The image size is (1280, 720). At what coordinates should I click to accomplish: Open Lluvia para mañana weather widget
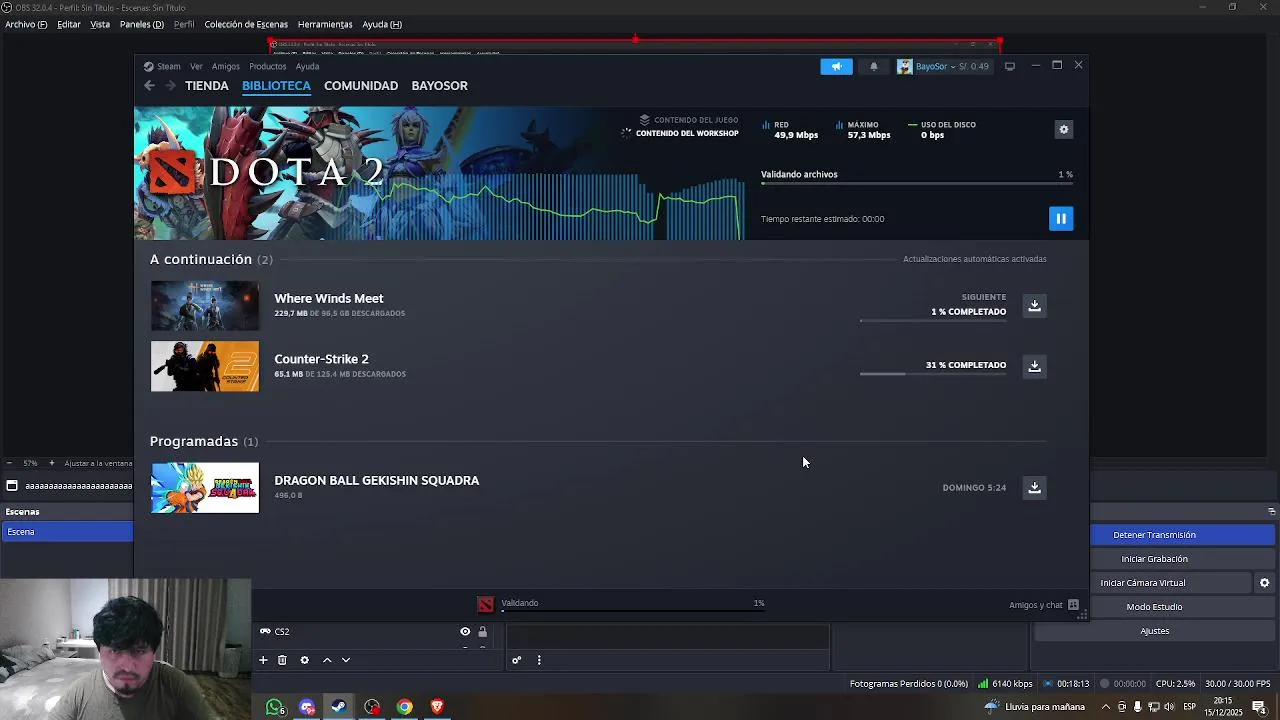point(1035,707)
